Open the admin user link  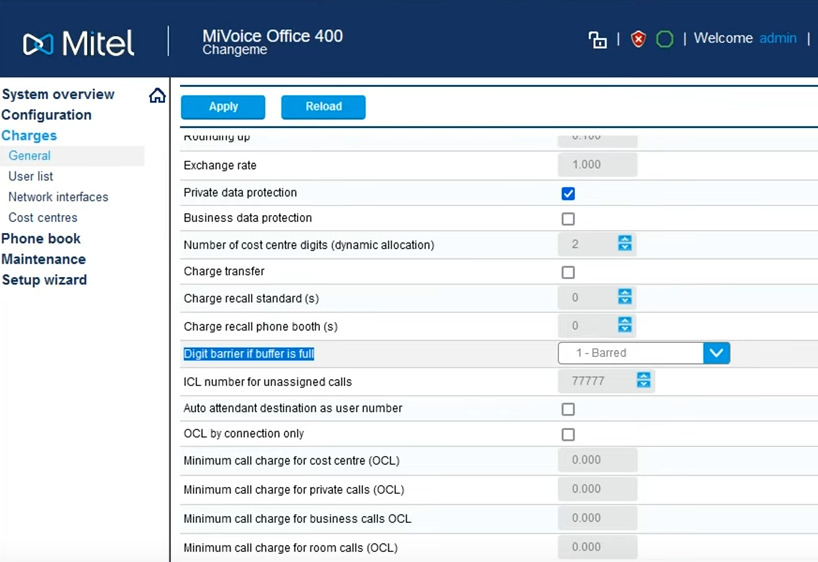click(x=778, y=39)
